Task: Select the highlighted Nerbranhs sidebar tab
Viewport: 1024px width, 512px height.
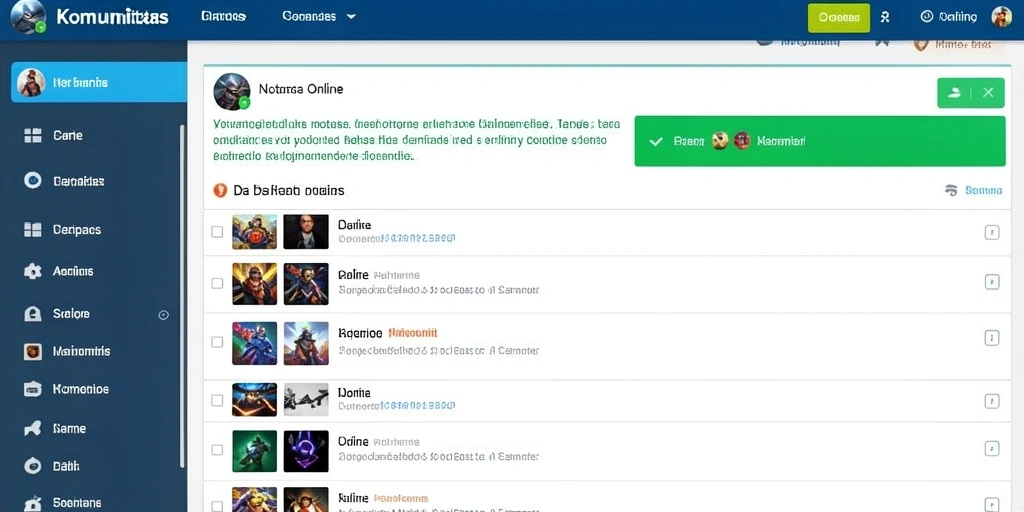Action: click(x=99, y=82)
